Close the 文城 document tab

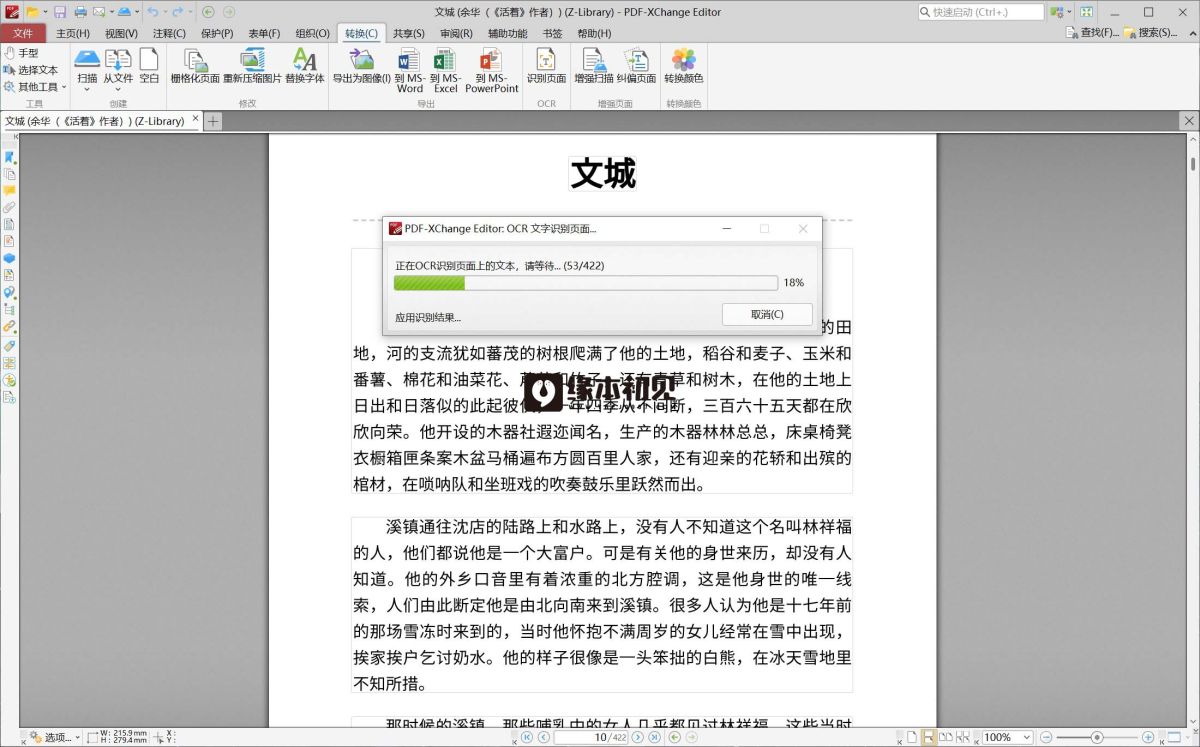point(195,120)
